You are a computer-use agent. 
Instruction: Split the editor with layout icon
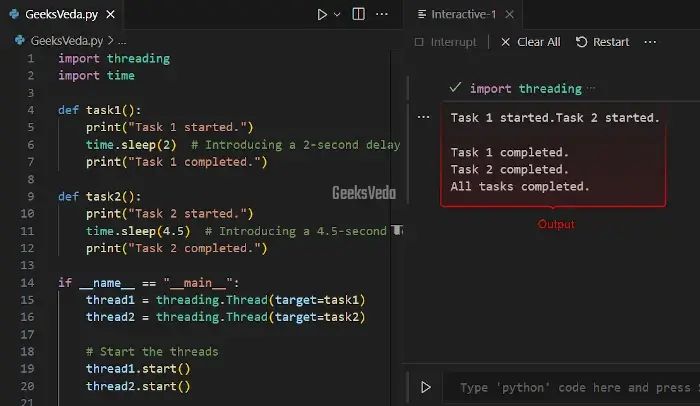coord(358,14)
